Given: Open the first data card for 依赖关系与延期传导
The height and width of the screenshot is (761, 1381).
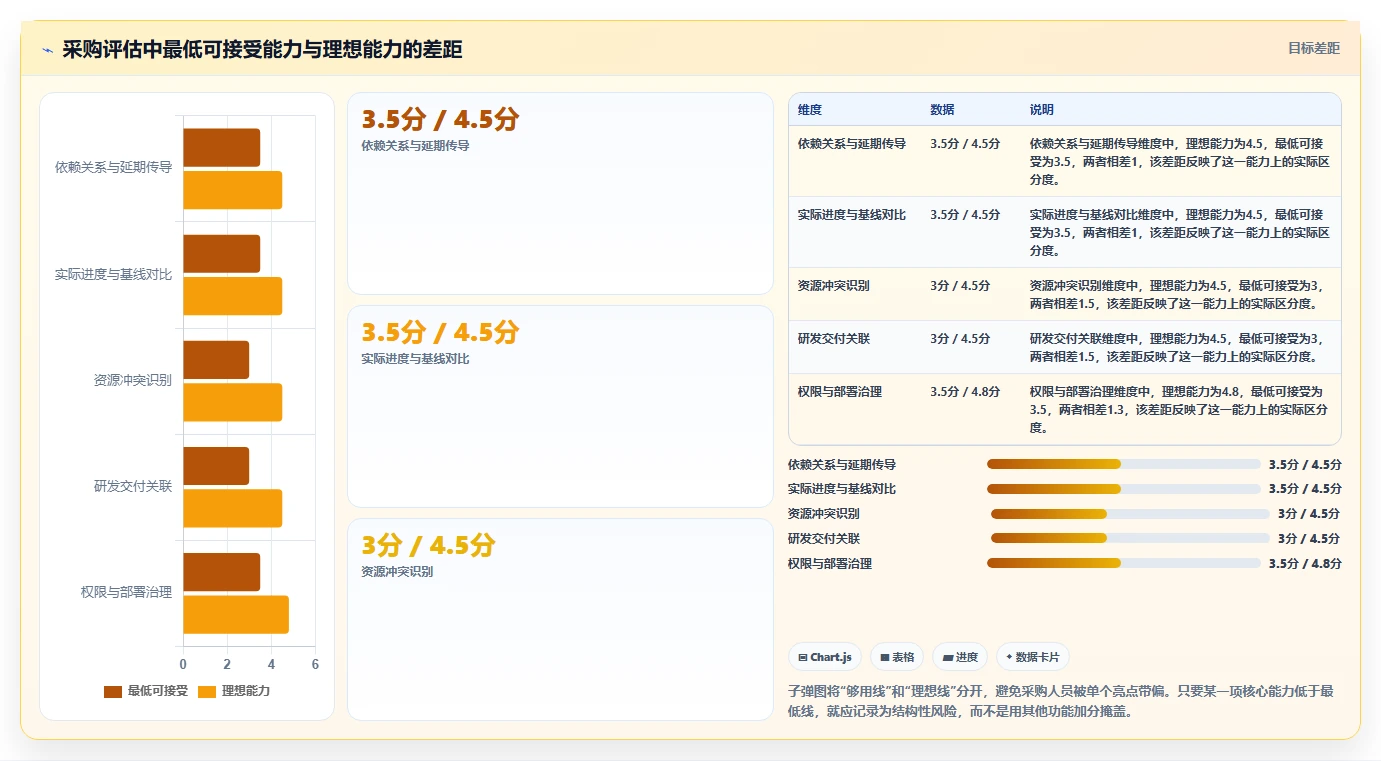Looking at the screenshot, I should pos(560,193).
